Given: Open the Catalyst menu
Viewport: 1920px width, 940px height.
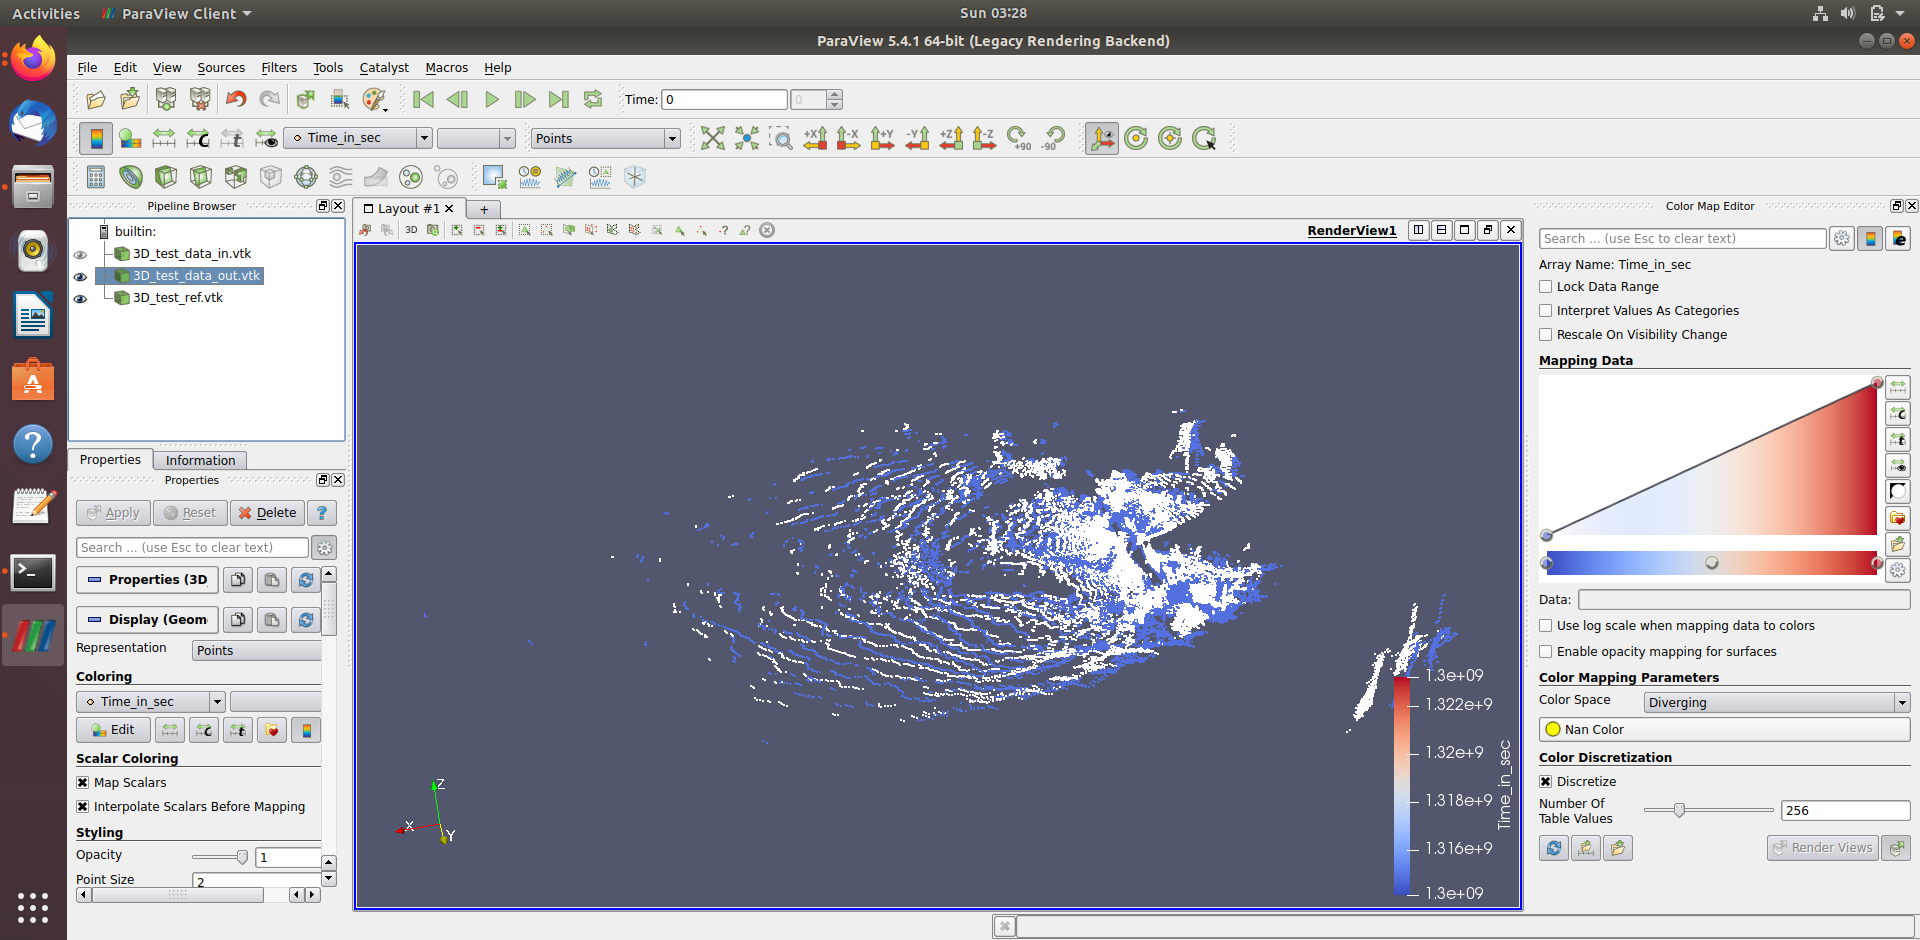Looking at the screenshot, I should coord(384,68).
